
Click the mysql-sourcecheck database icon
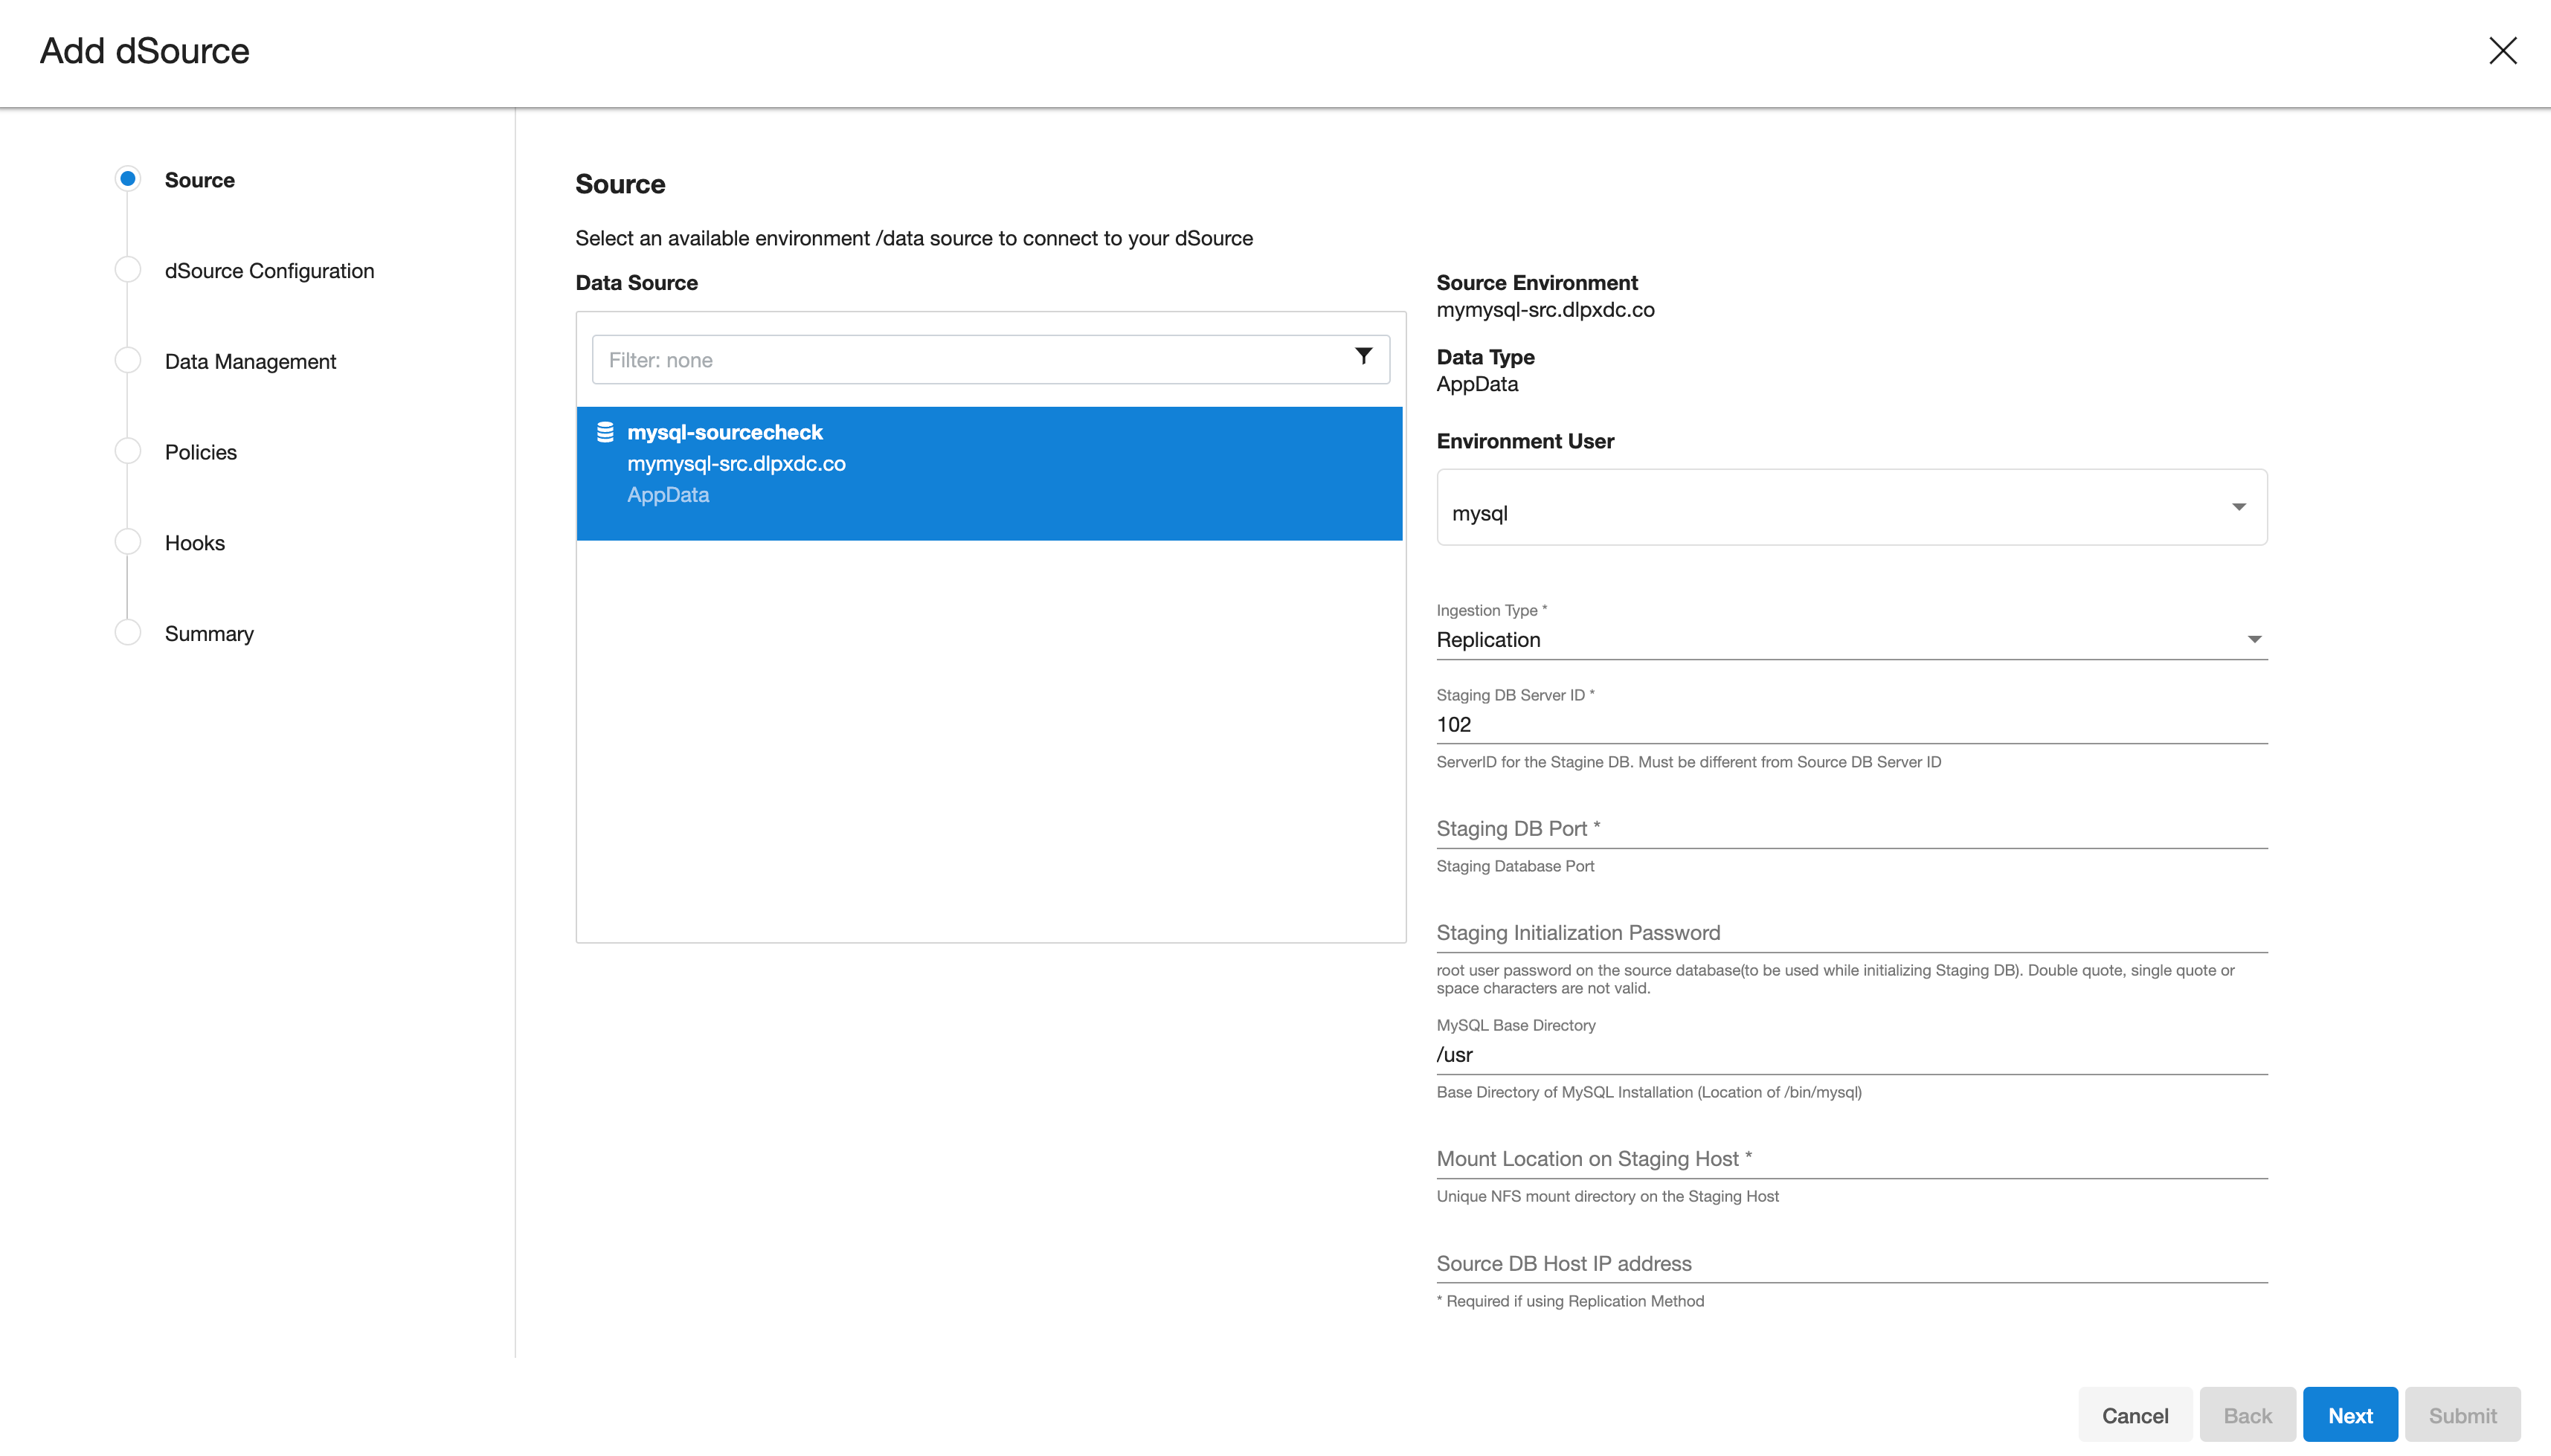coord(605,432)
